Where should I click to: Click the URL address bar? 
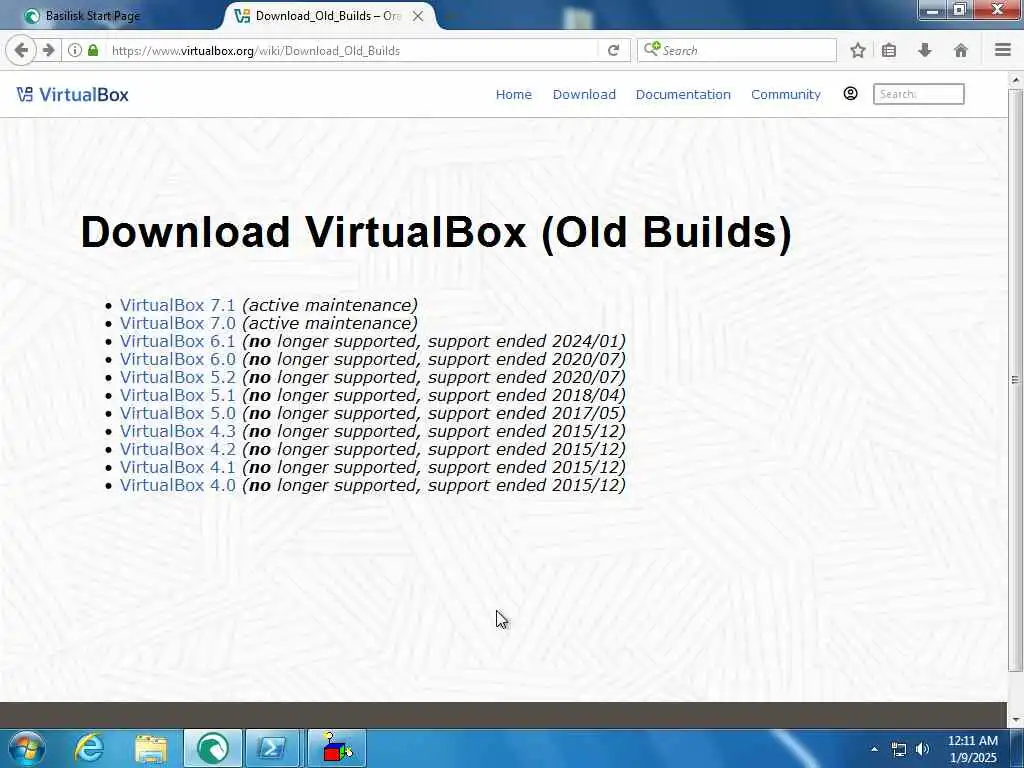pos(353,50)
